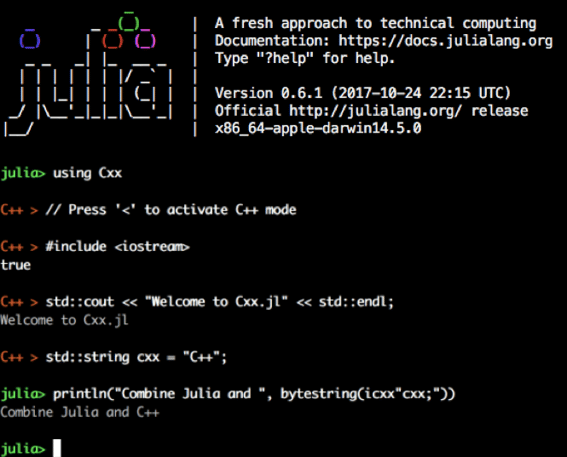567x457 pixels.
Task: Click the 'Press < to activate' comment
Action: pos(171,210)
